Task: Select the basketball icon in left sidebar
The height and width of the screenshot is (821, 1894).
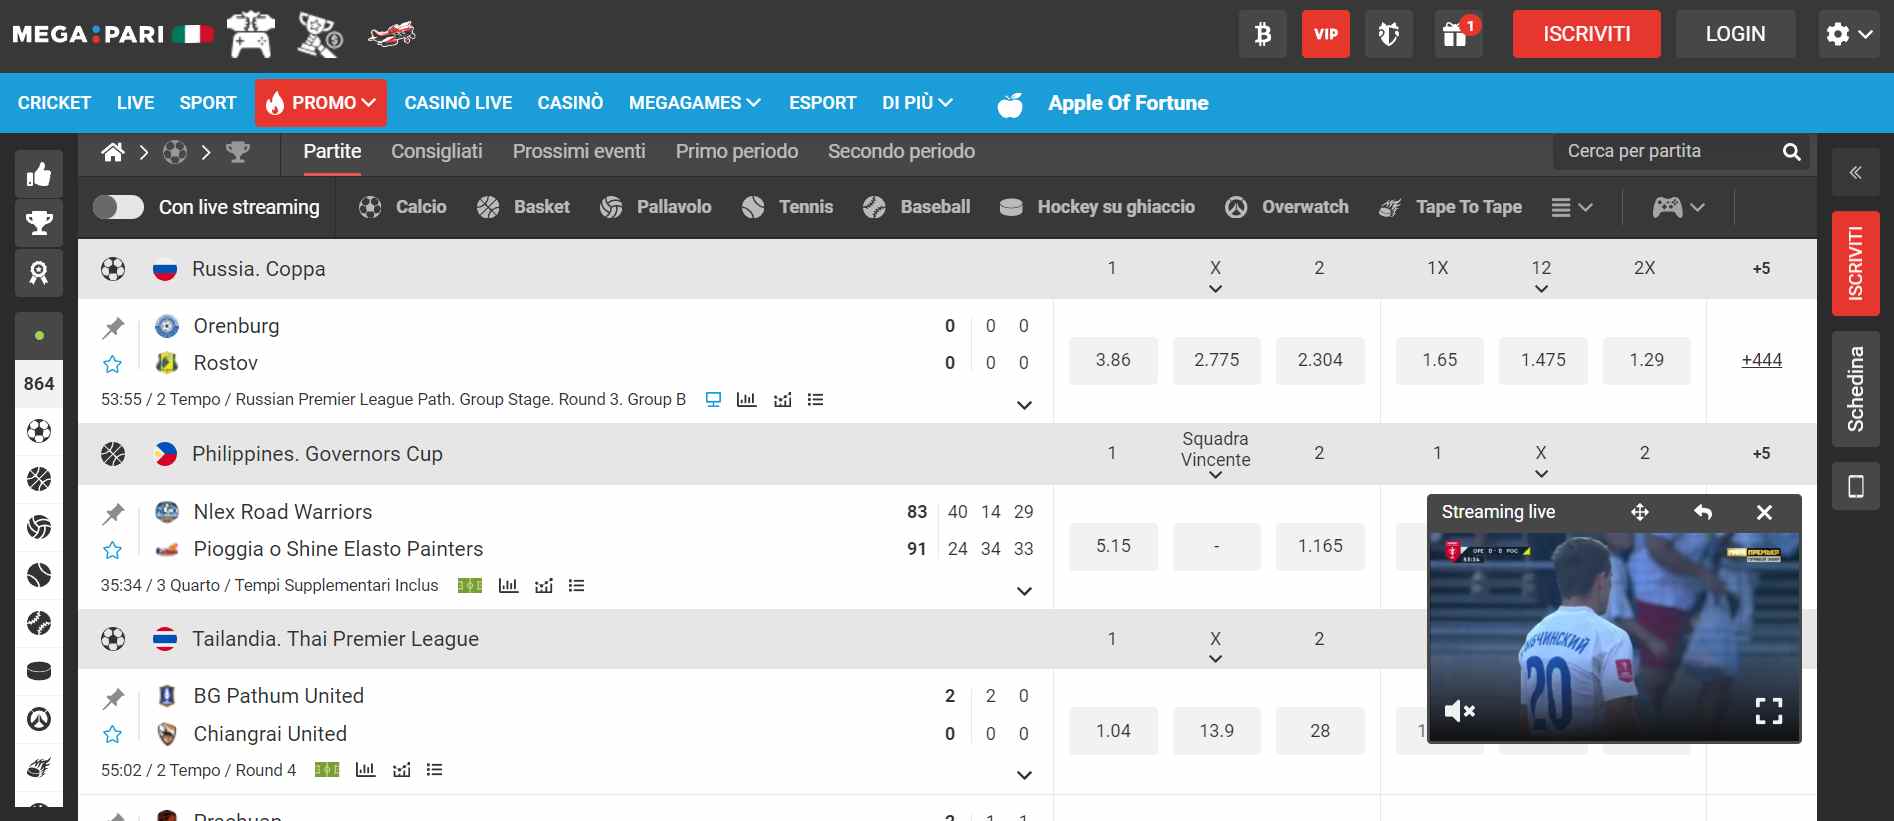Action: point(39,479)
